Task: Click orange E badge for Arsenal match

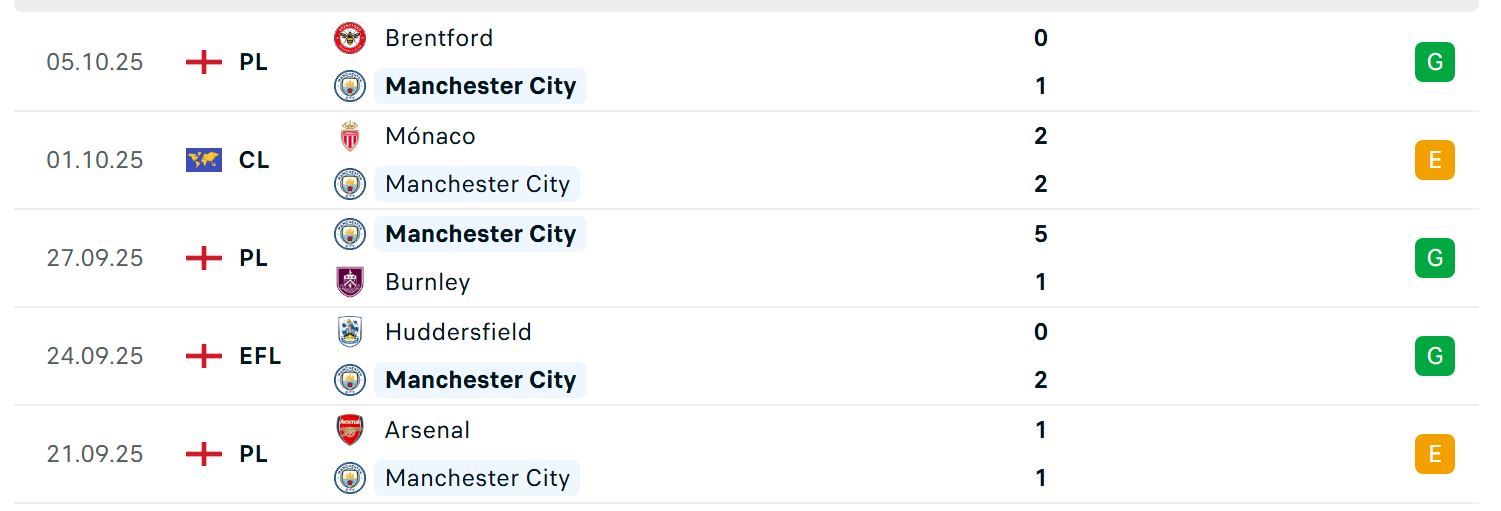Action: [1435, 454]
